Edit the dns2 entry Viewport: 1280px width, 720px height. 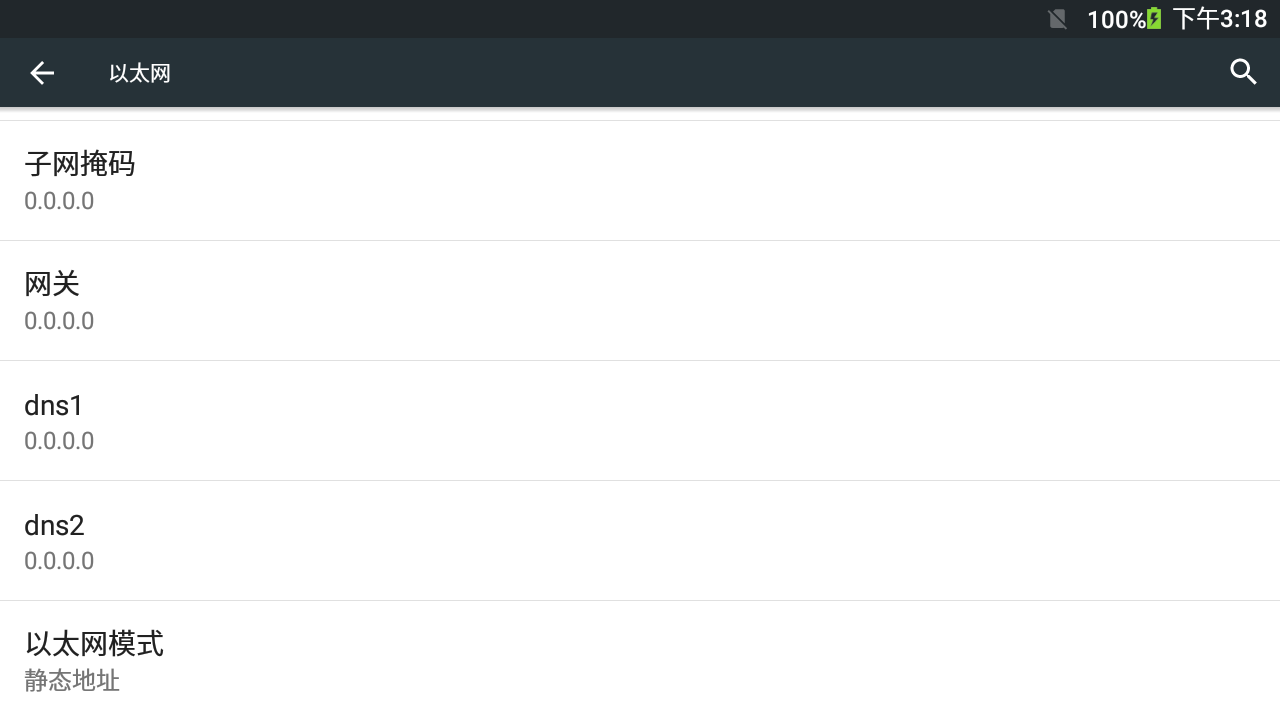coord(640,541)
